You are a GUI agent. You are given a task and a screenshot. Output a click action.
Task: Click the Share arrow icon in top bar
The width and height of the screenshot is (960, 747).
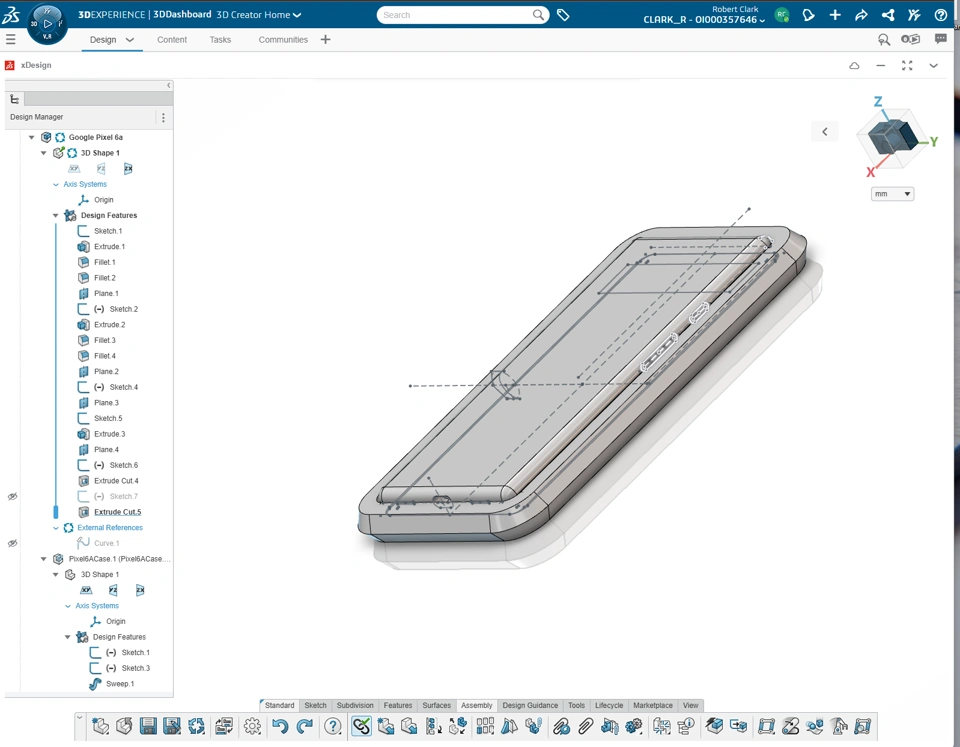[x=861, y=15]
